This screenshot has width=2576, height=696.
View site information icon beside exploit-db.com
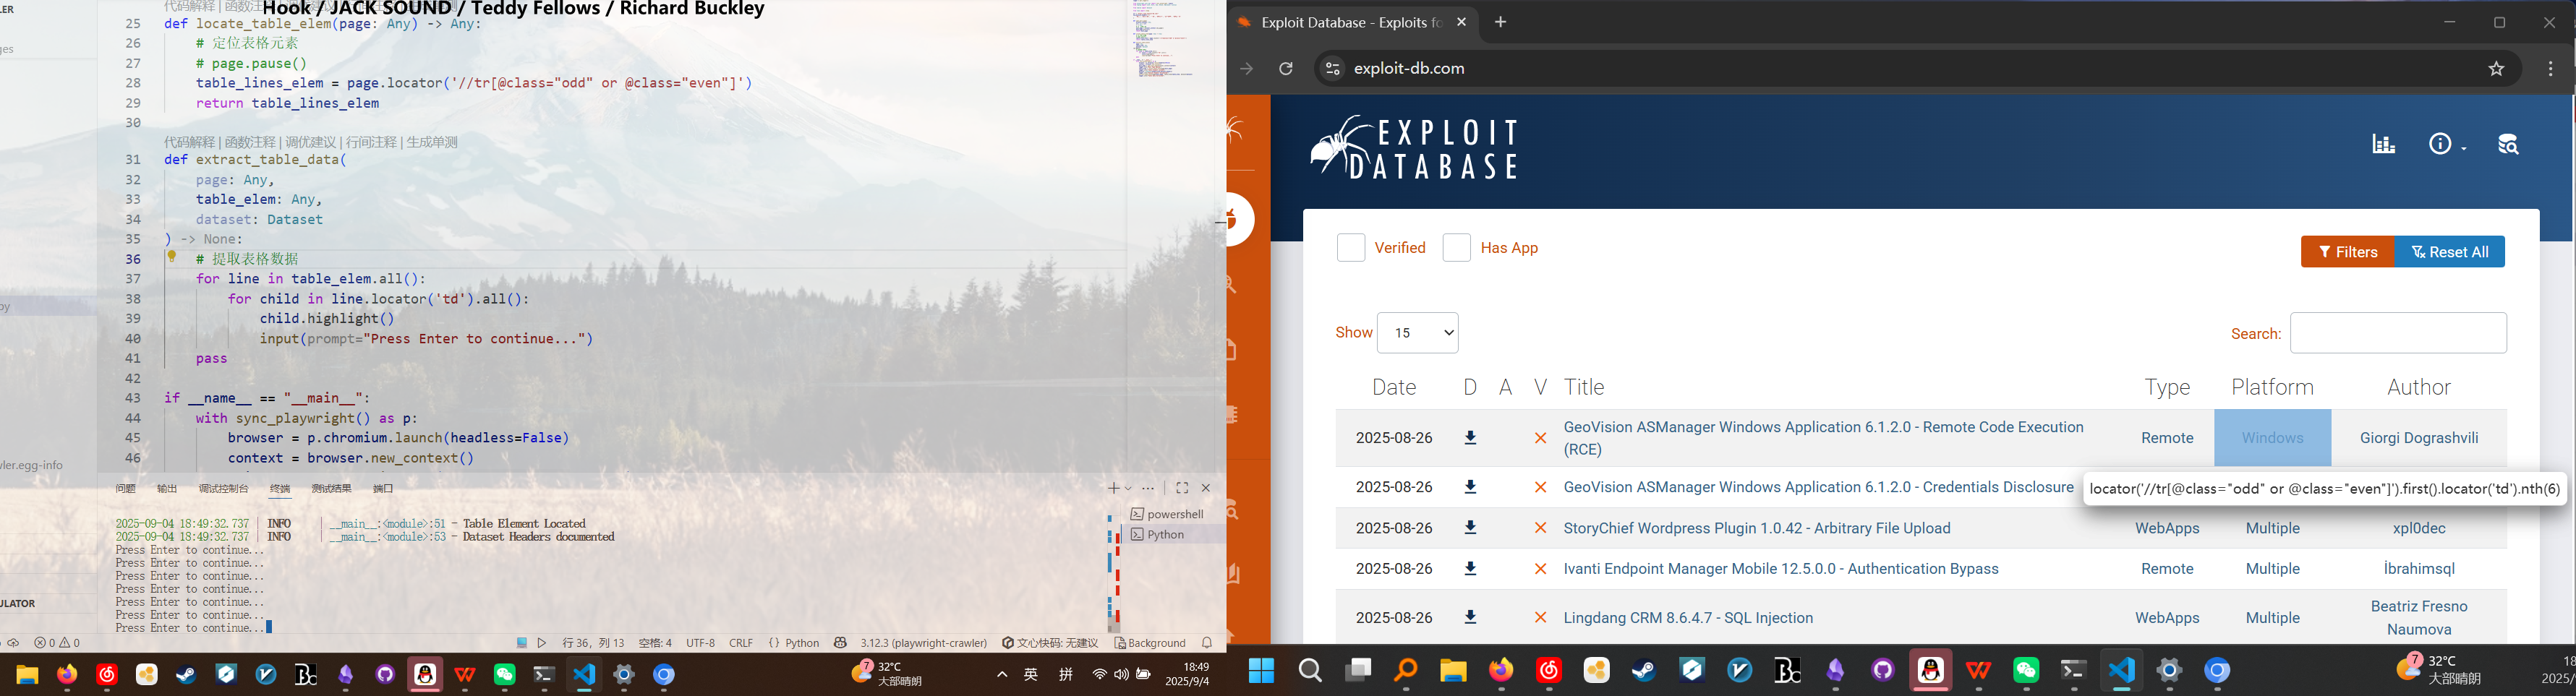click(x=1332, y=69)
